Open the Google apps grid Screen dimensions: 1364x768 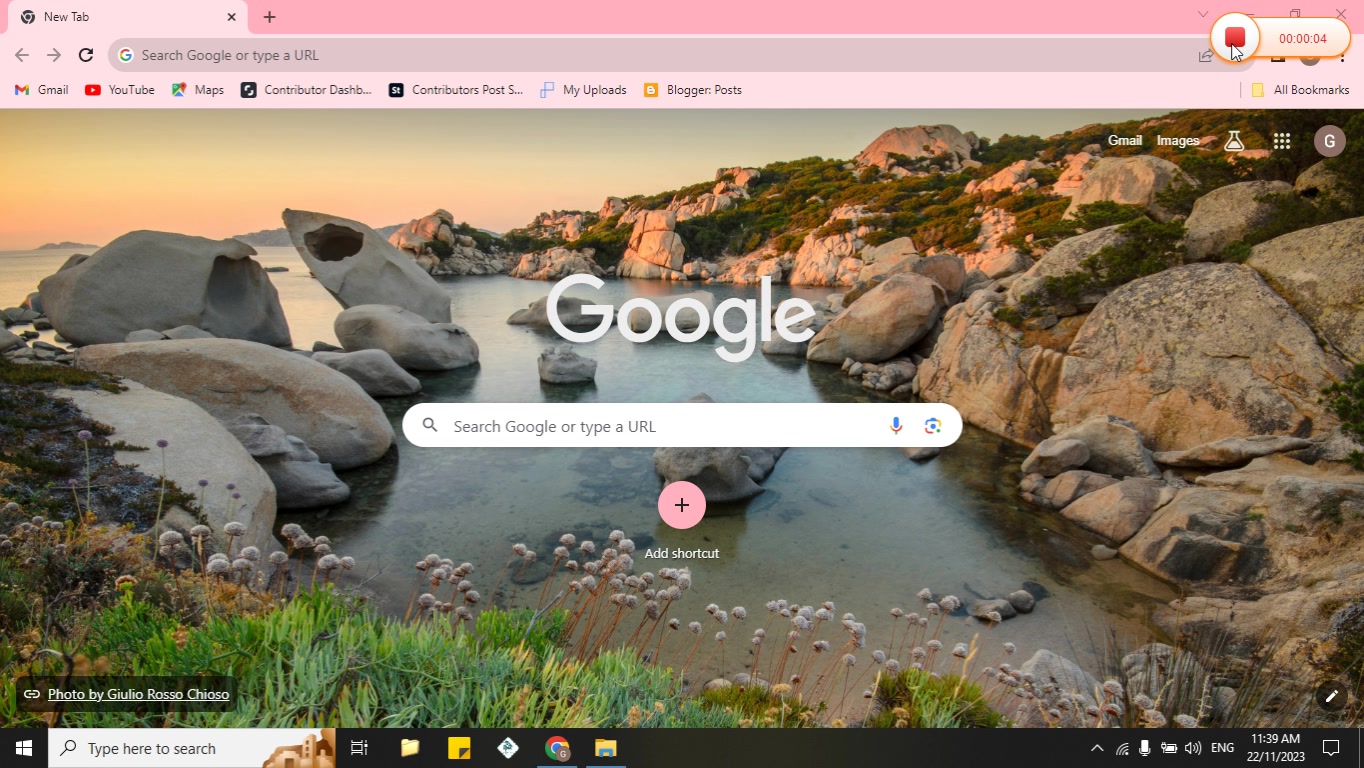pyautogui.click(x=1282, y=141)
